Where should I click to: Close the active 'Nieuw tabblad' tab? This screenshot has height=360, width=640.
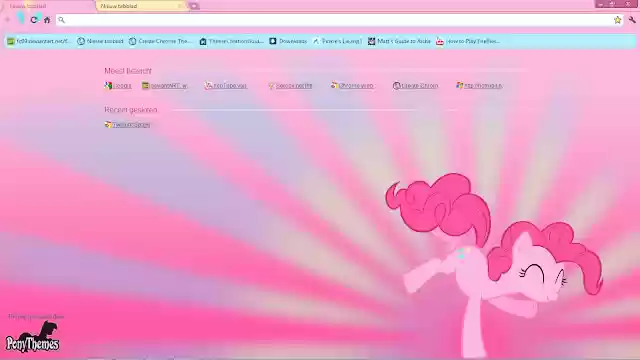pos(180,6)
